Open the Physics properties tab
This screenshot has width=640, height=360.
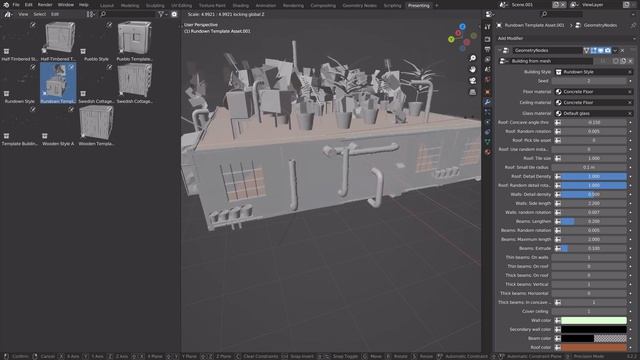(x=487, y=122)
